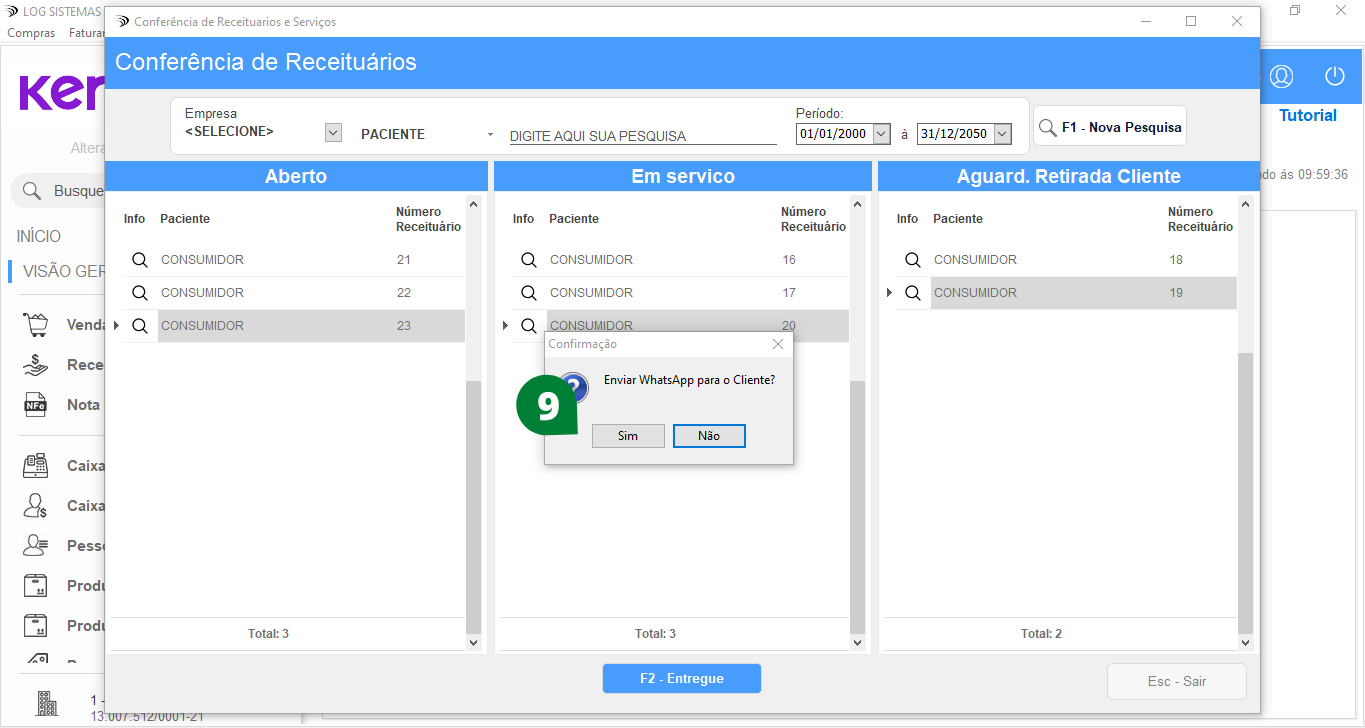Open info magnifier for Aguard. Retirada receituário 19
The height and width of the screenshot is (728, 1365).
912,293
